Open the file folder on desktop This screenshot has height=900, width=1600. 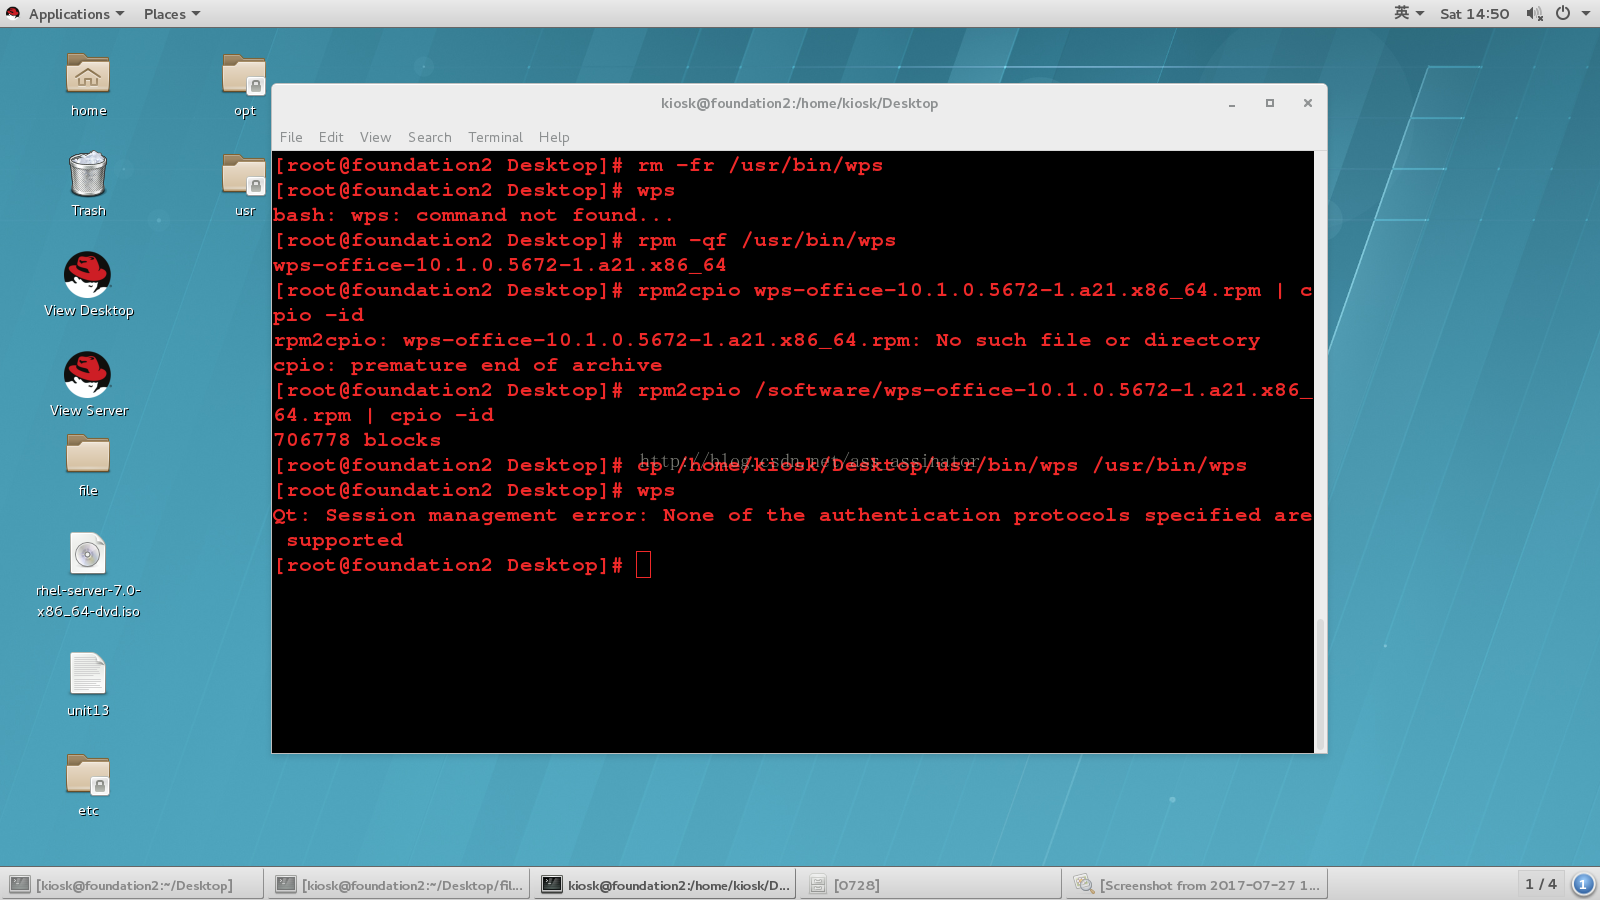[88, 455]
